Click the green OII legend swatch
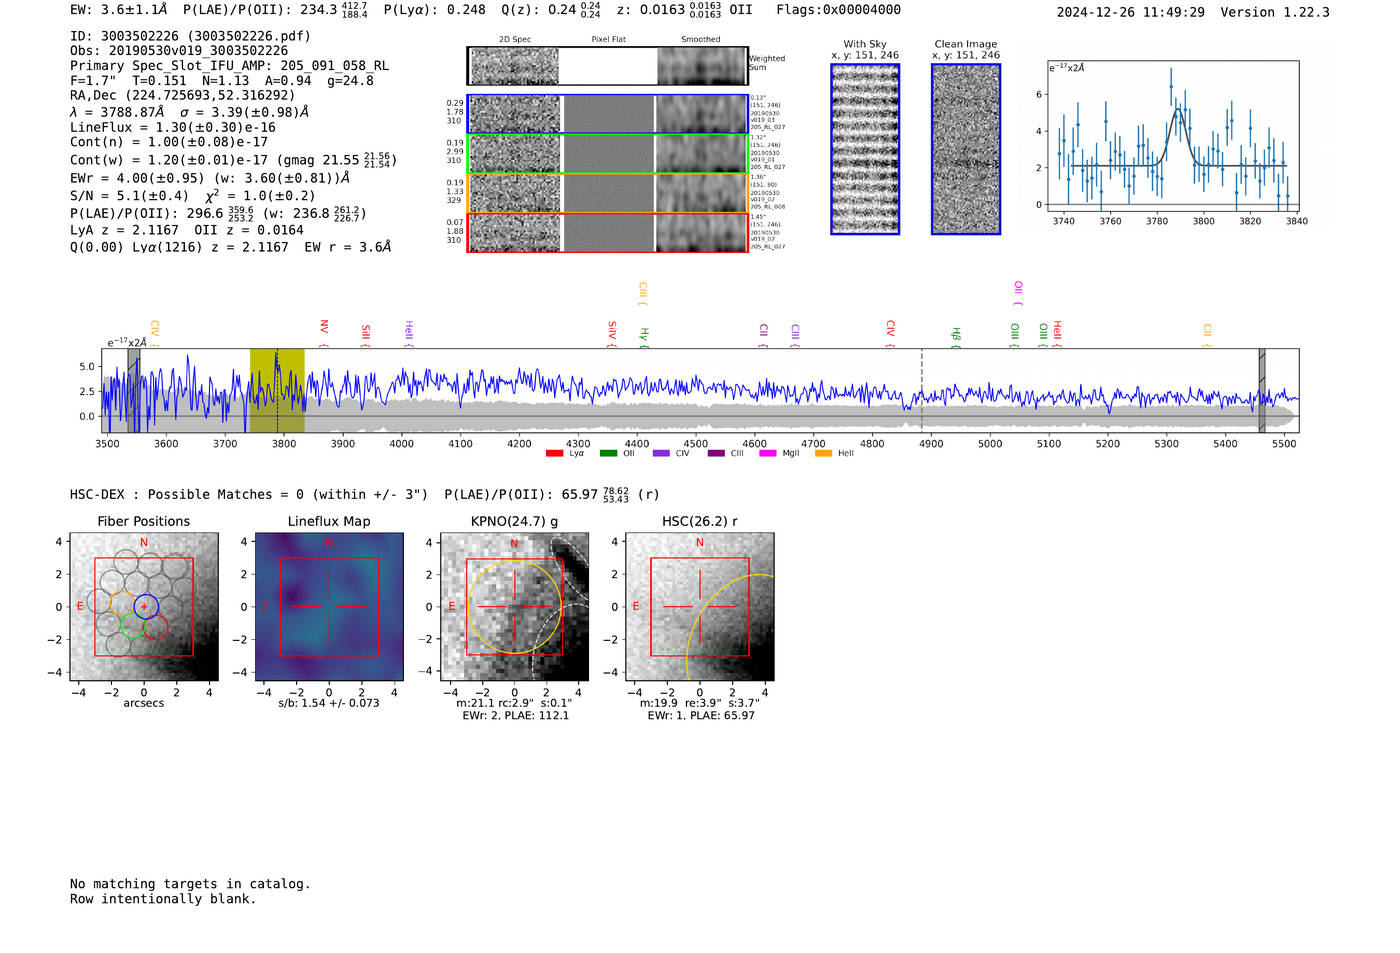Image resolution: width=1400 pixels, height=953 pixels. pos(608,454)
